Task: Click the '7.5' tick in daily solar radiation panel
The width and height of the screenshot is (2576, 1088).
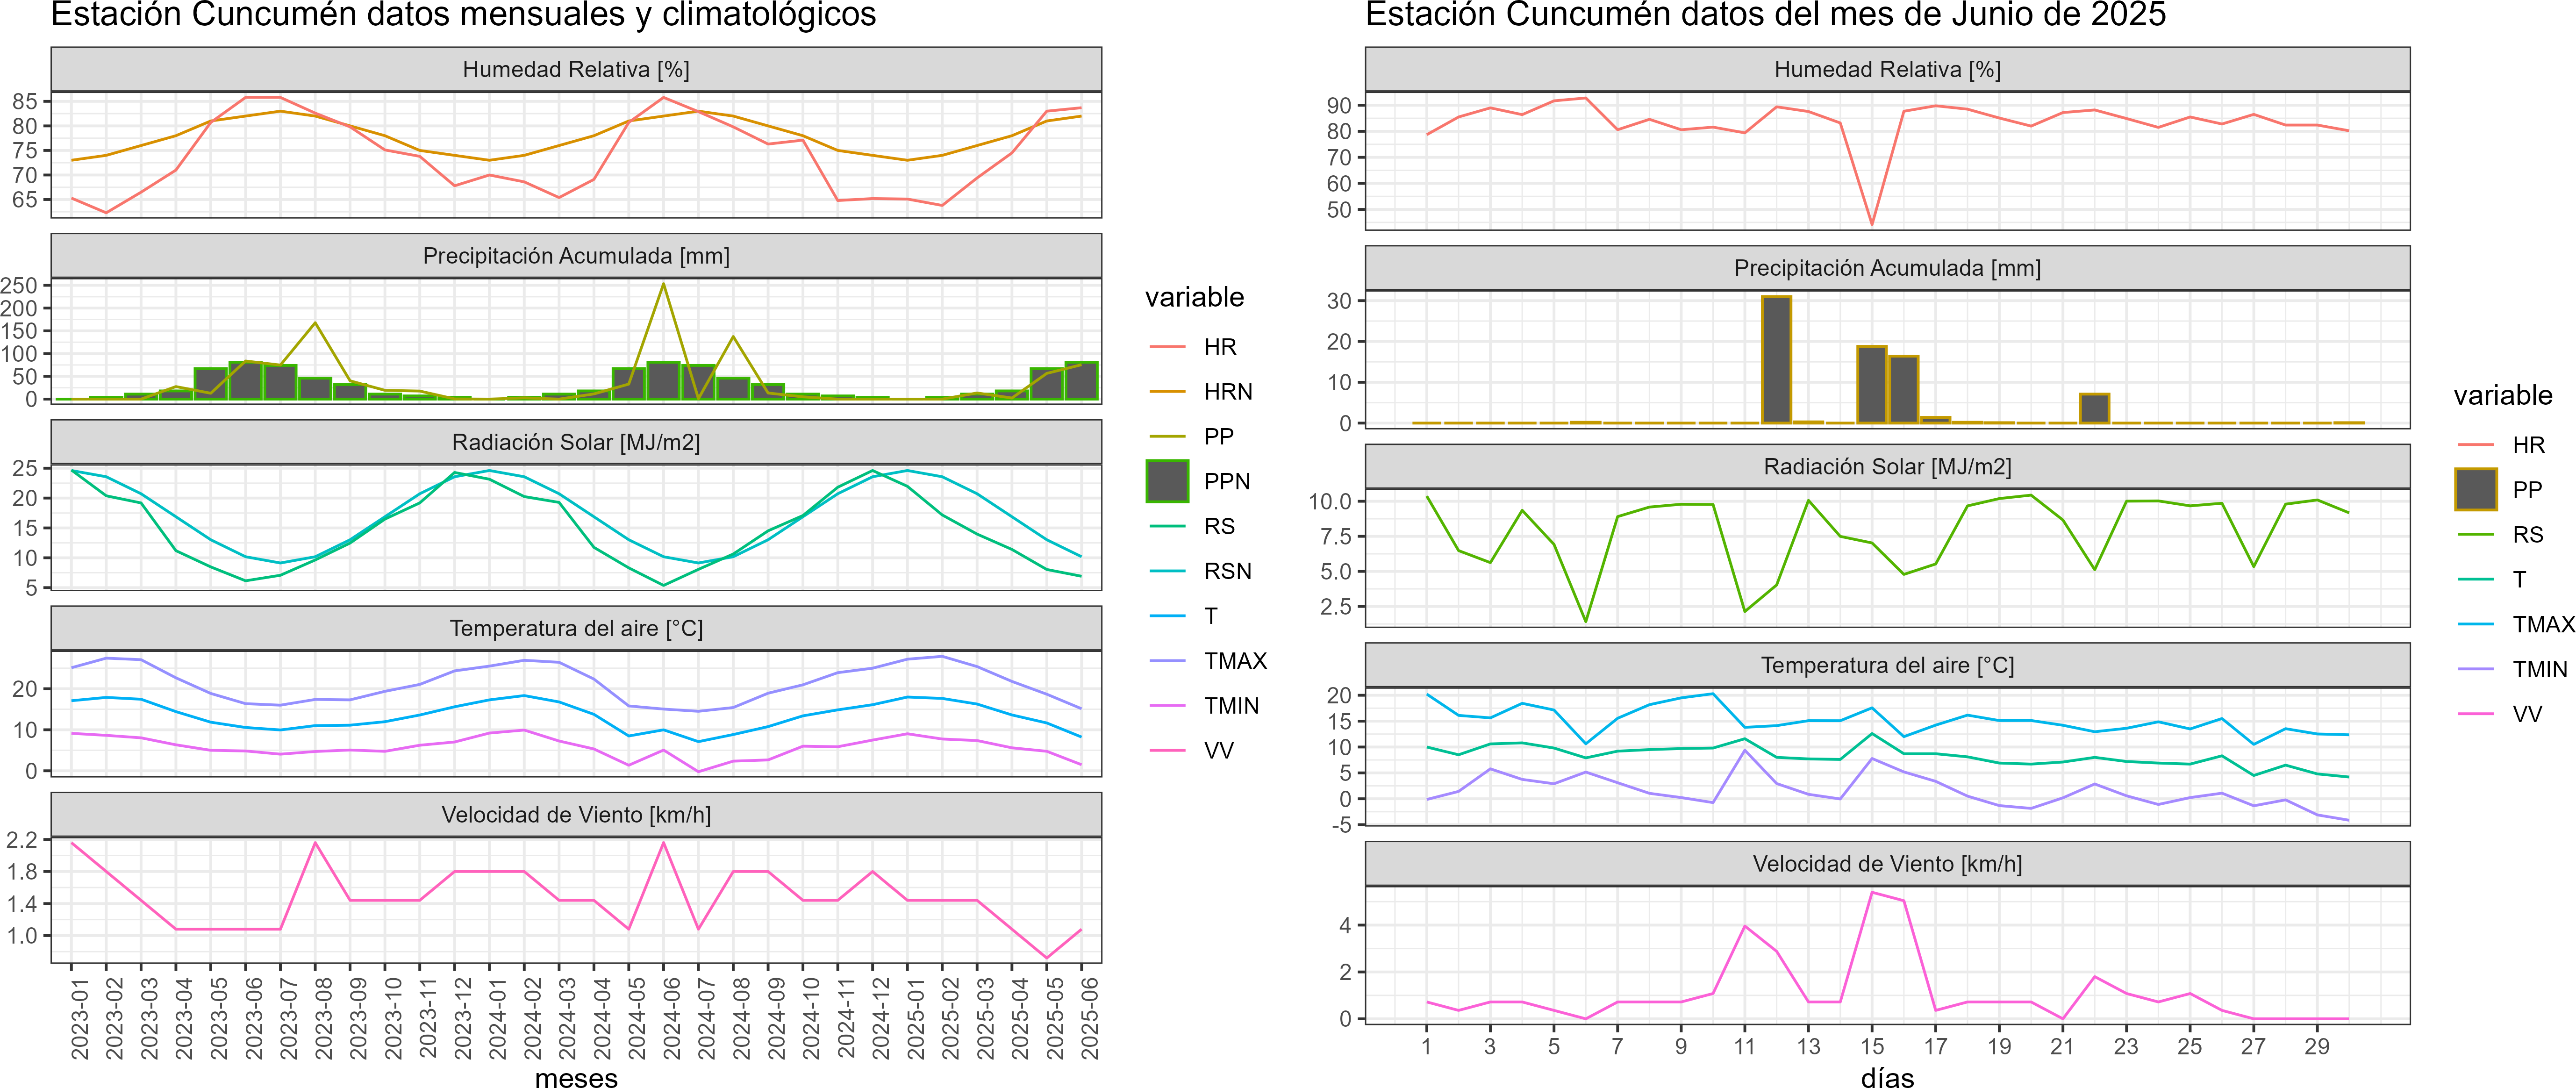Action: [1335, 536]
